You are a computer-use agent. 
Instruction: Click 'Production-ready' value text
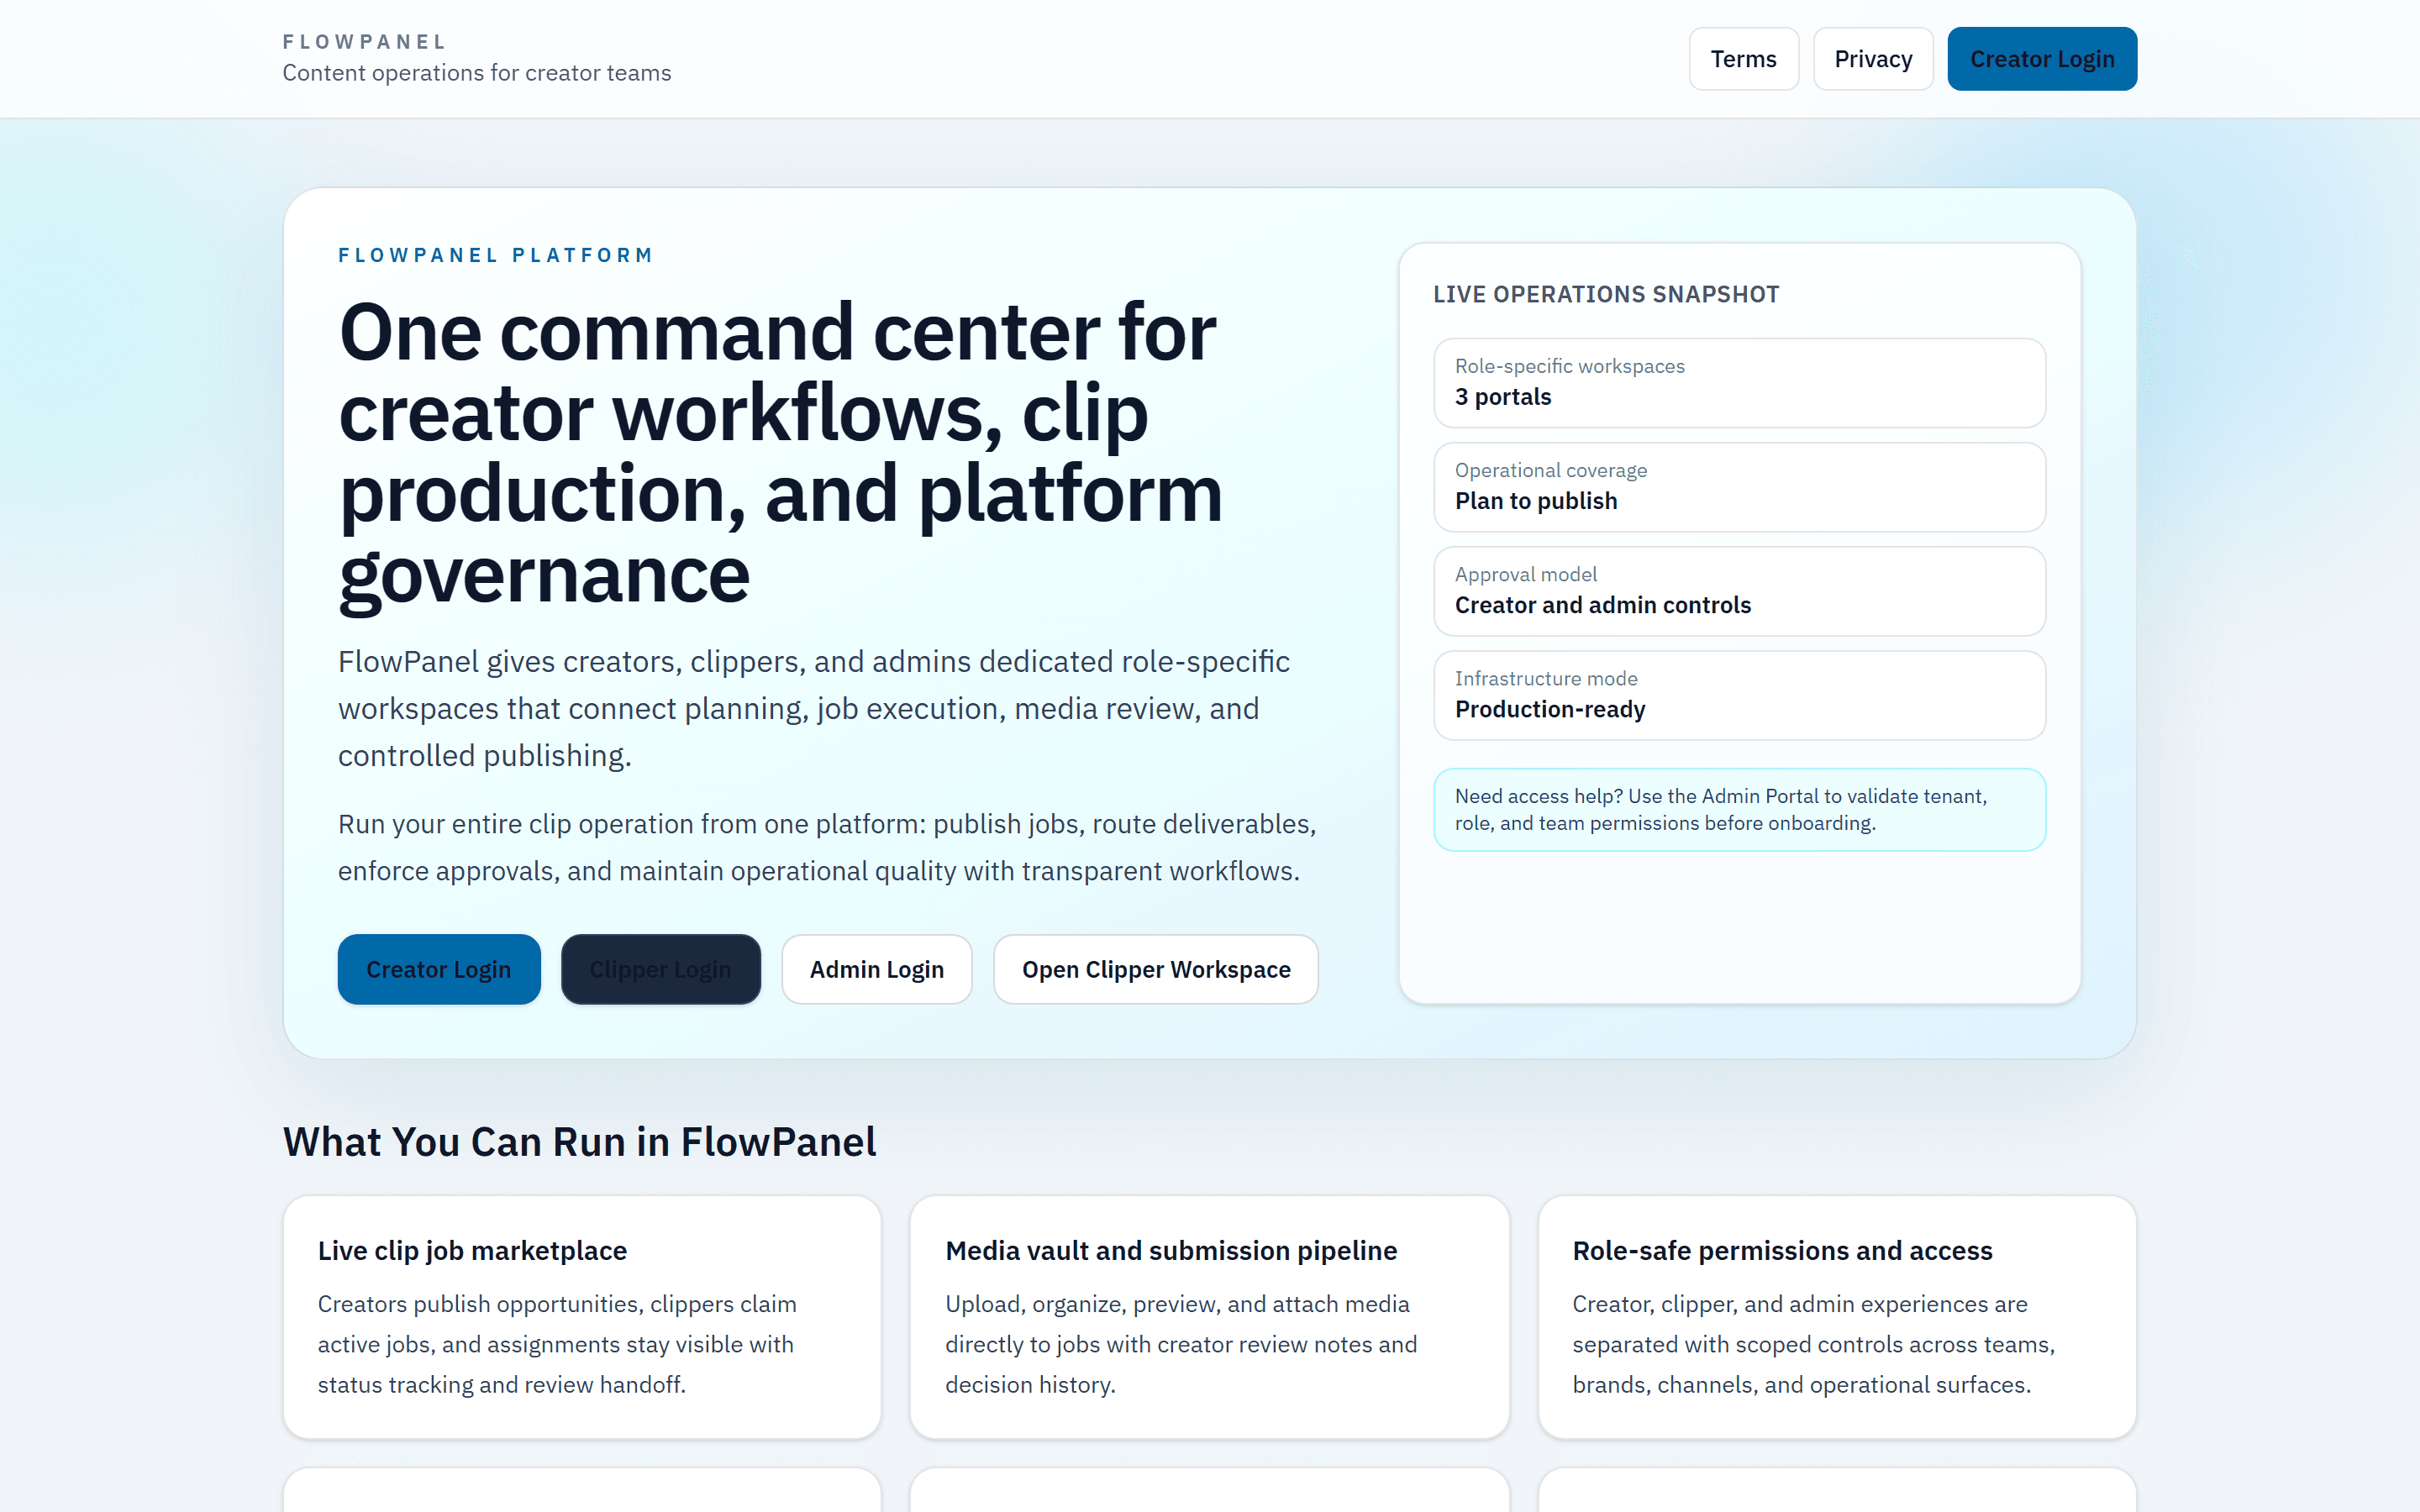[1550, 709]
